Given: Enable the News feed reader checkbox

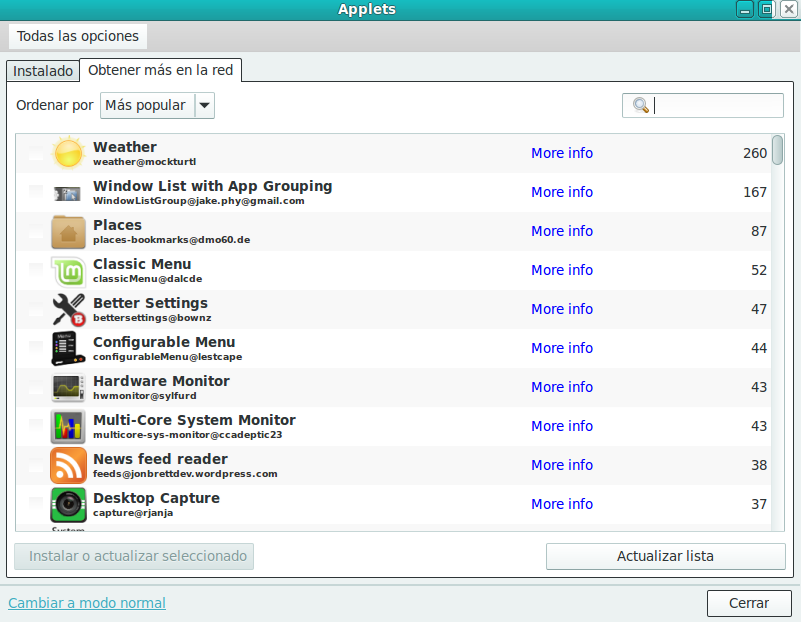Looking at the screenshot, I should (x=36, y=465).
